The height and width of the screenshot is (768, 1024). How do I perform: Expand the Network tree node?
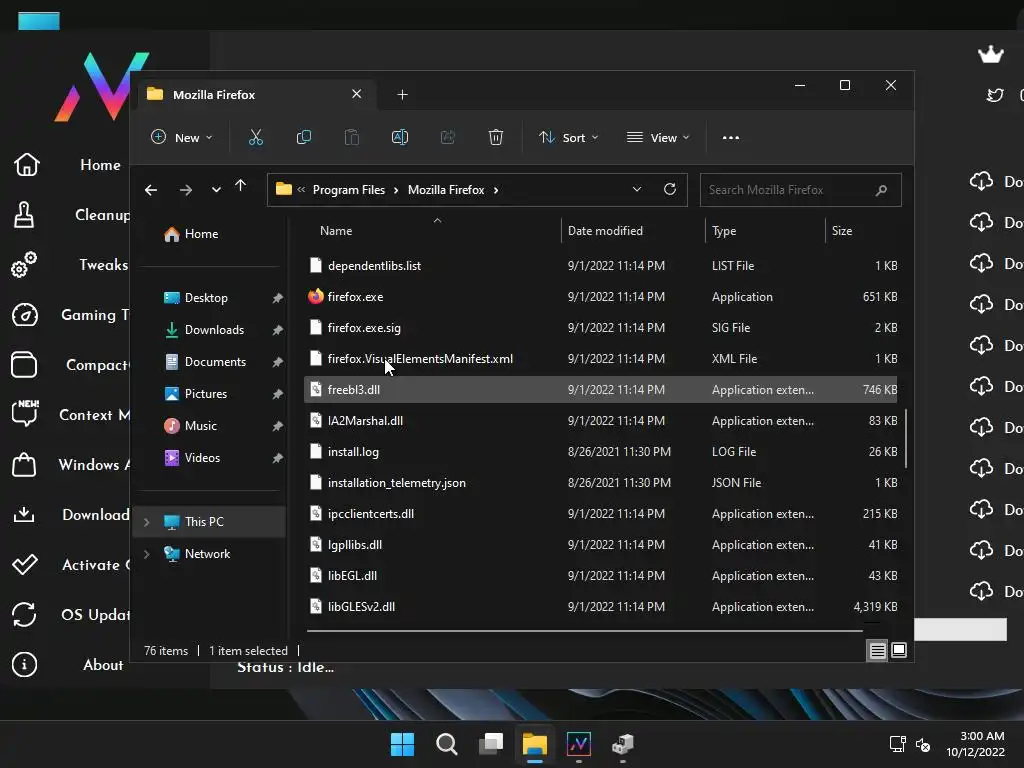coord(147,554)
